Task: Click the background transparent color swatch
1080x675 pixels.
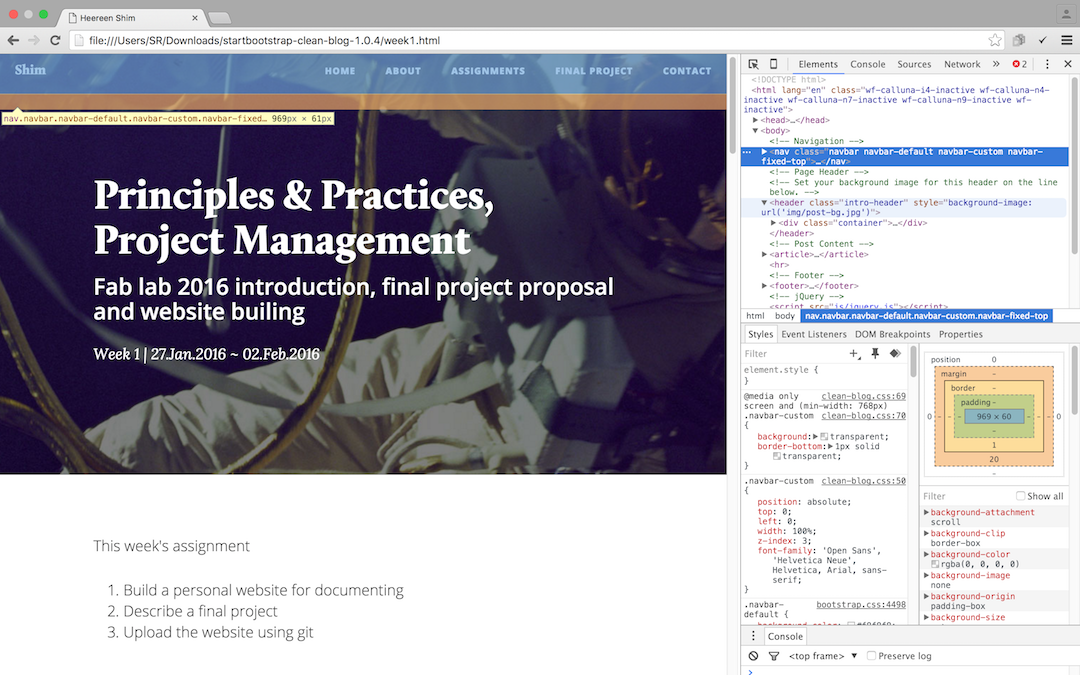Action: click(824, 437)
